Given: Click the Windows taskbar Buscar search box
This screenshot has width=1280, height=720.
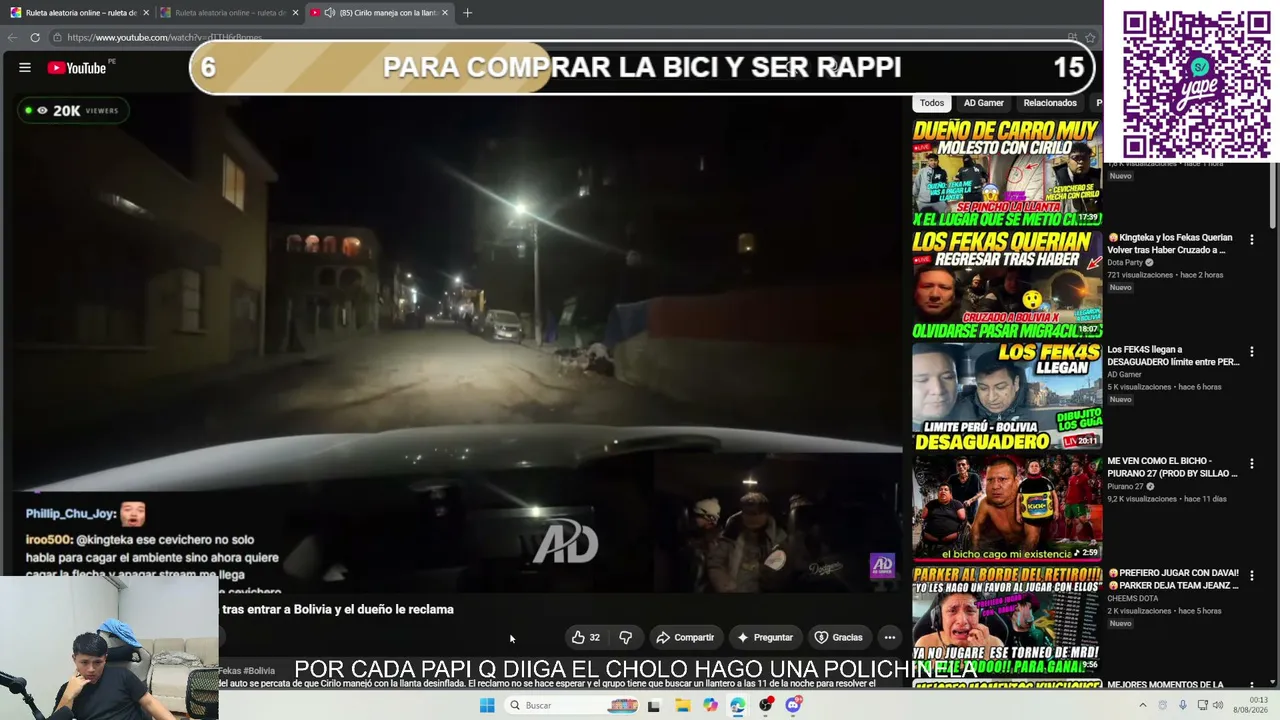Looking at the screenshot, I should (x=570, y=705).
